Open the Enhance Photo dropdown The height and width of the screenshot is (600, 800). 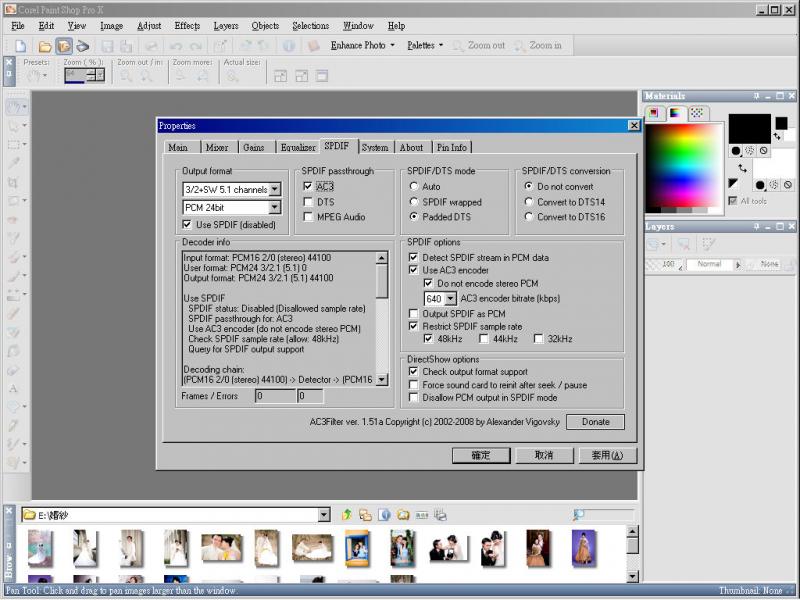[x=362, y=46]
